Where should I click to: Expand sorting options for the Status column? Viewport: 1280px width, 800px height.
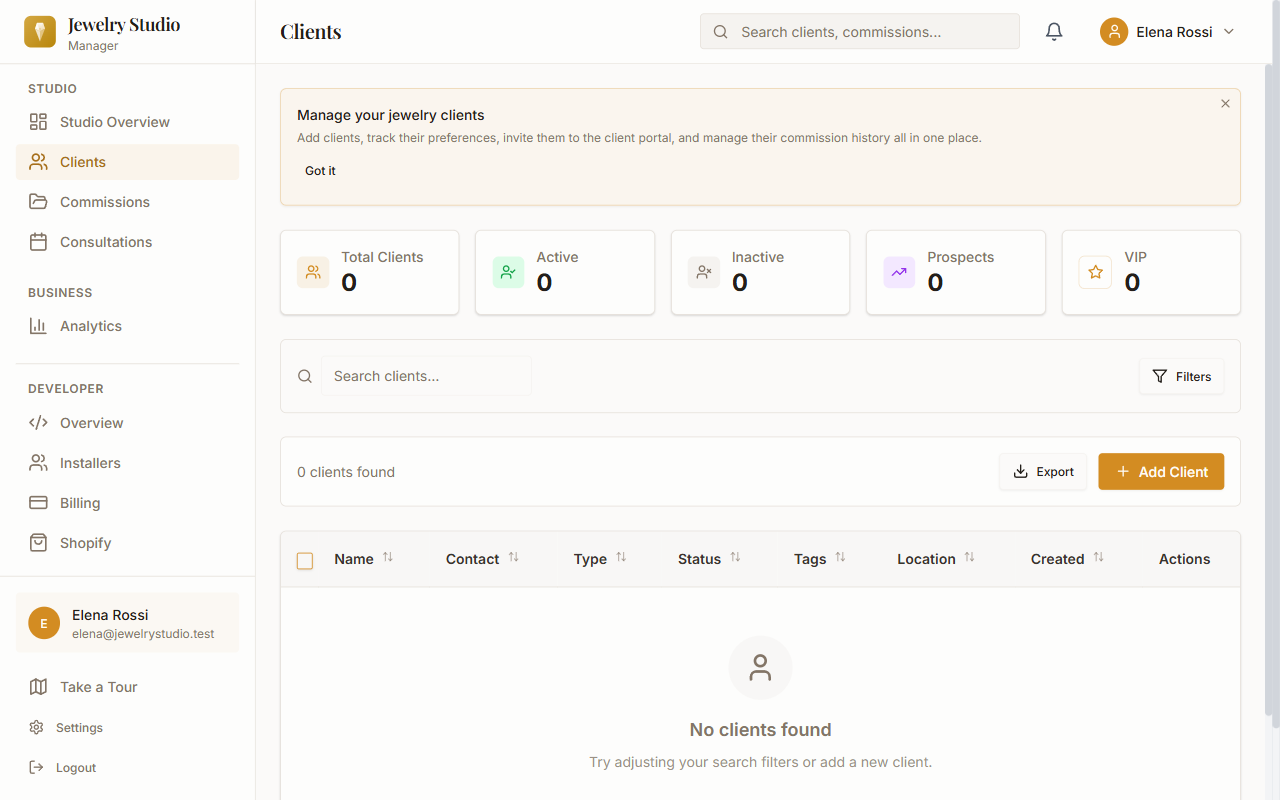coord(737,558)
